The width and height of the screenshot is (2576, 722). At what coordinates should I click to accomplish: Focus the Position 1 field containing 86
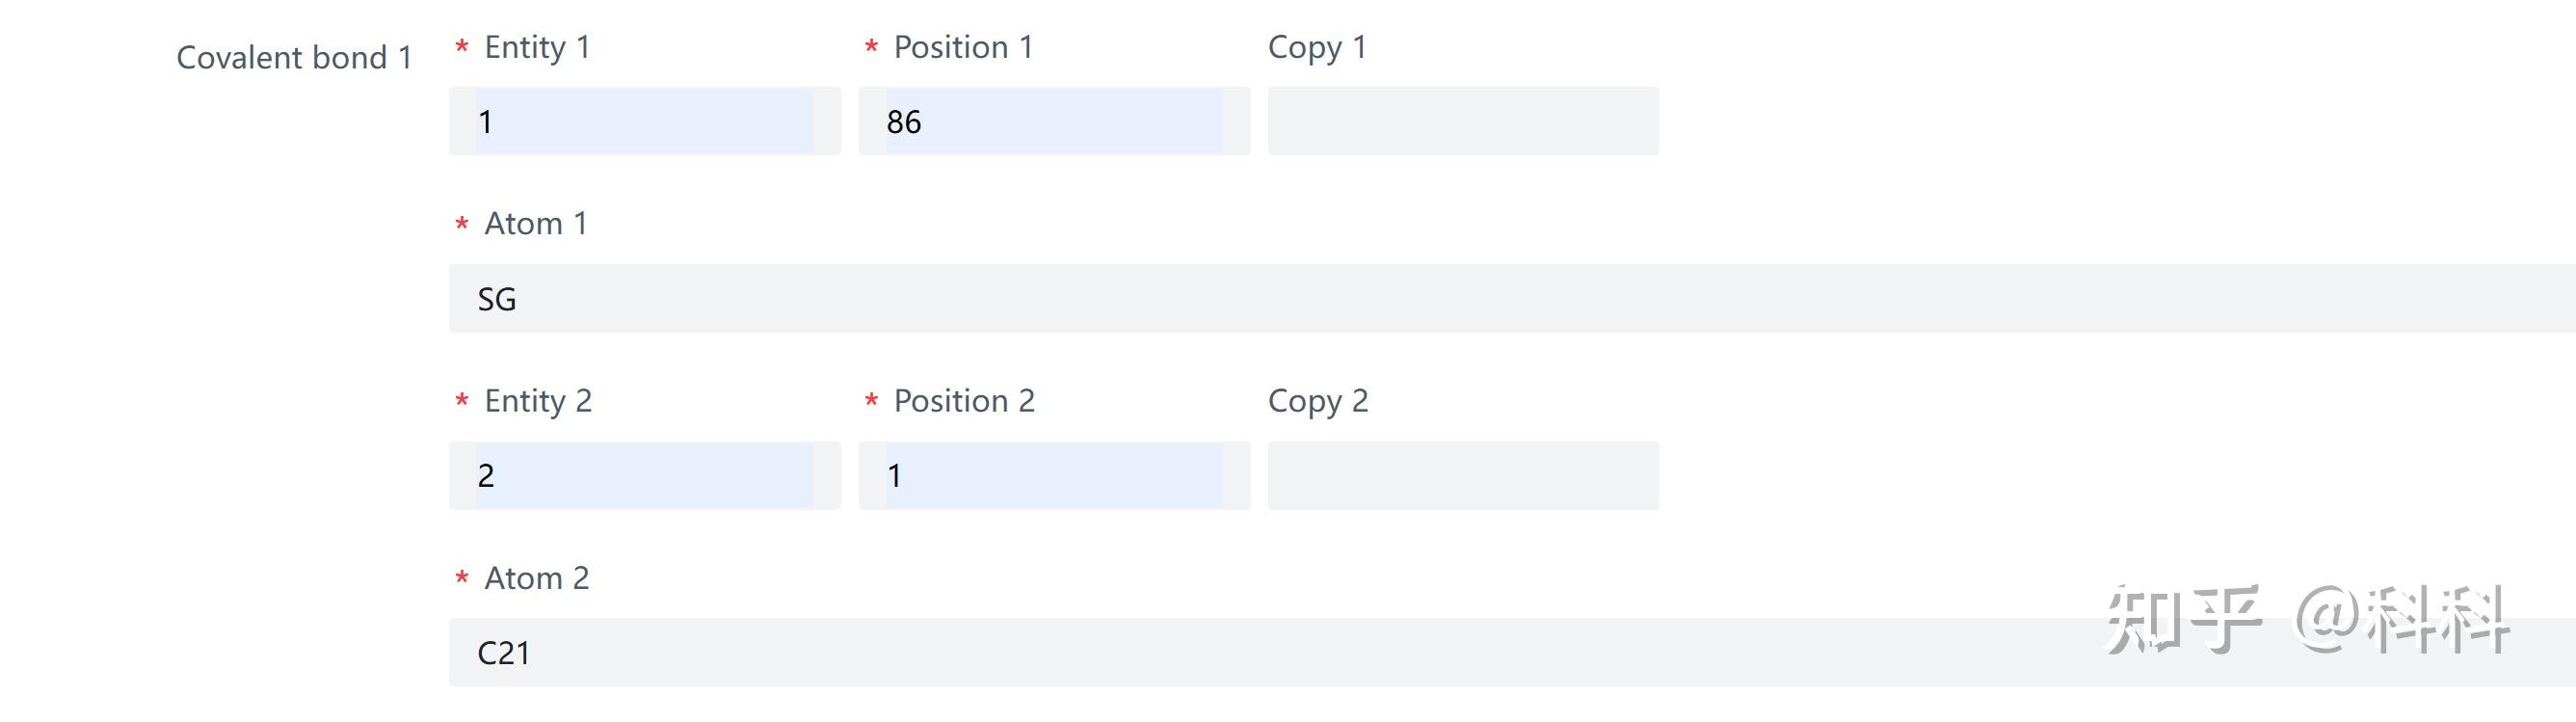[1053, 121]
